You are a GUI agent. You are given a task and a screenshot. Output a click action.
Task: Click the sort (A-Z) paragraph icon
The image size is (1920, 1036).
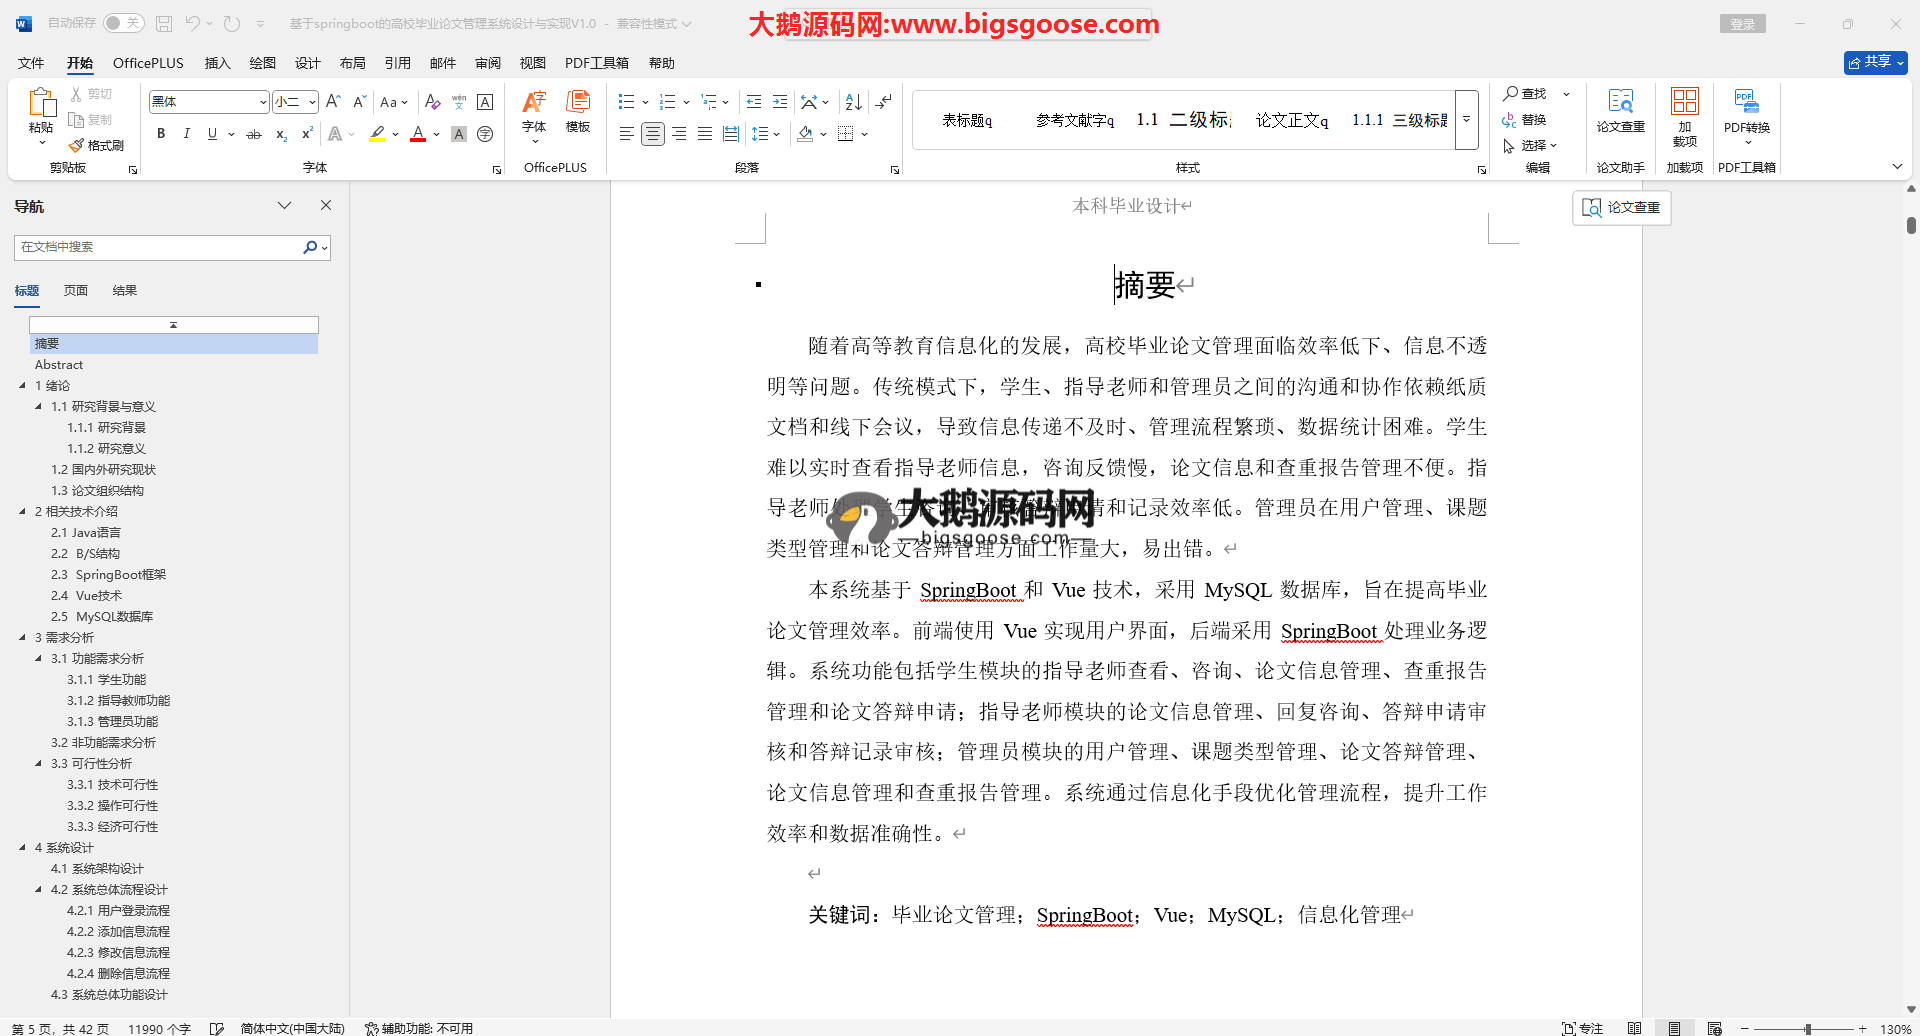(x=853, y=102)
